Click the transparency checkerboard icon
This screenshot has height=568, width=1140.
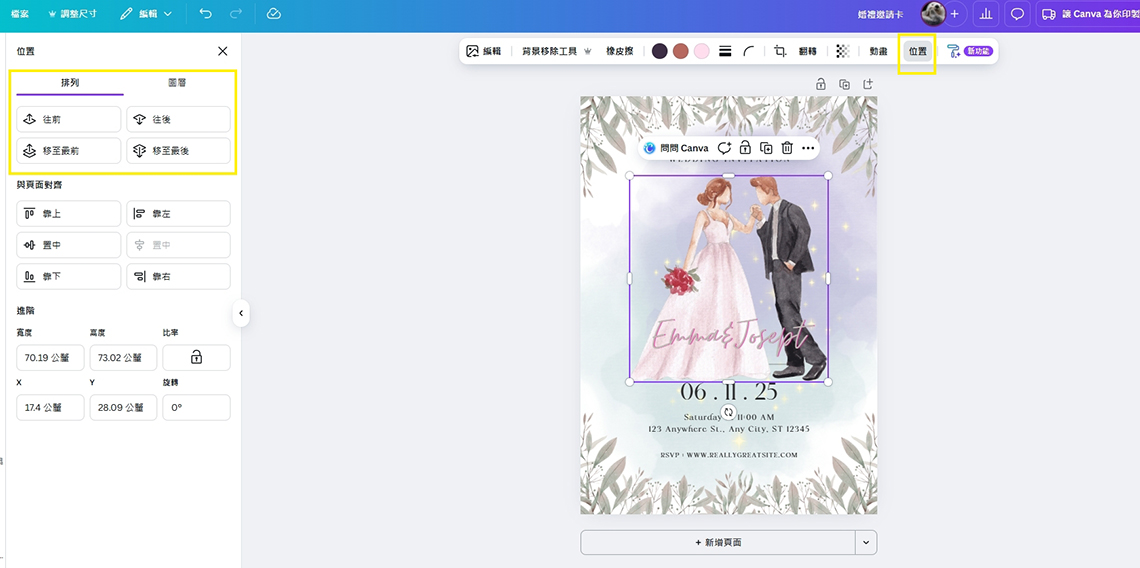click(x=843, y=51)
